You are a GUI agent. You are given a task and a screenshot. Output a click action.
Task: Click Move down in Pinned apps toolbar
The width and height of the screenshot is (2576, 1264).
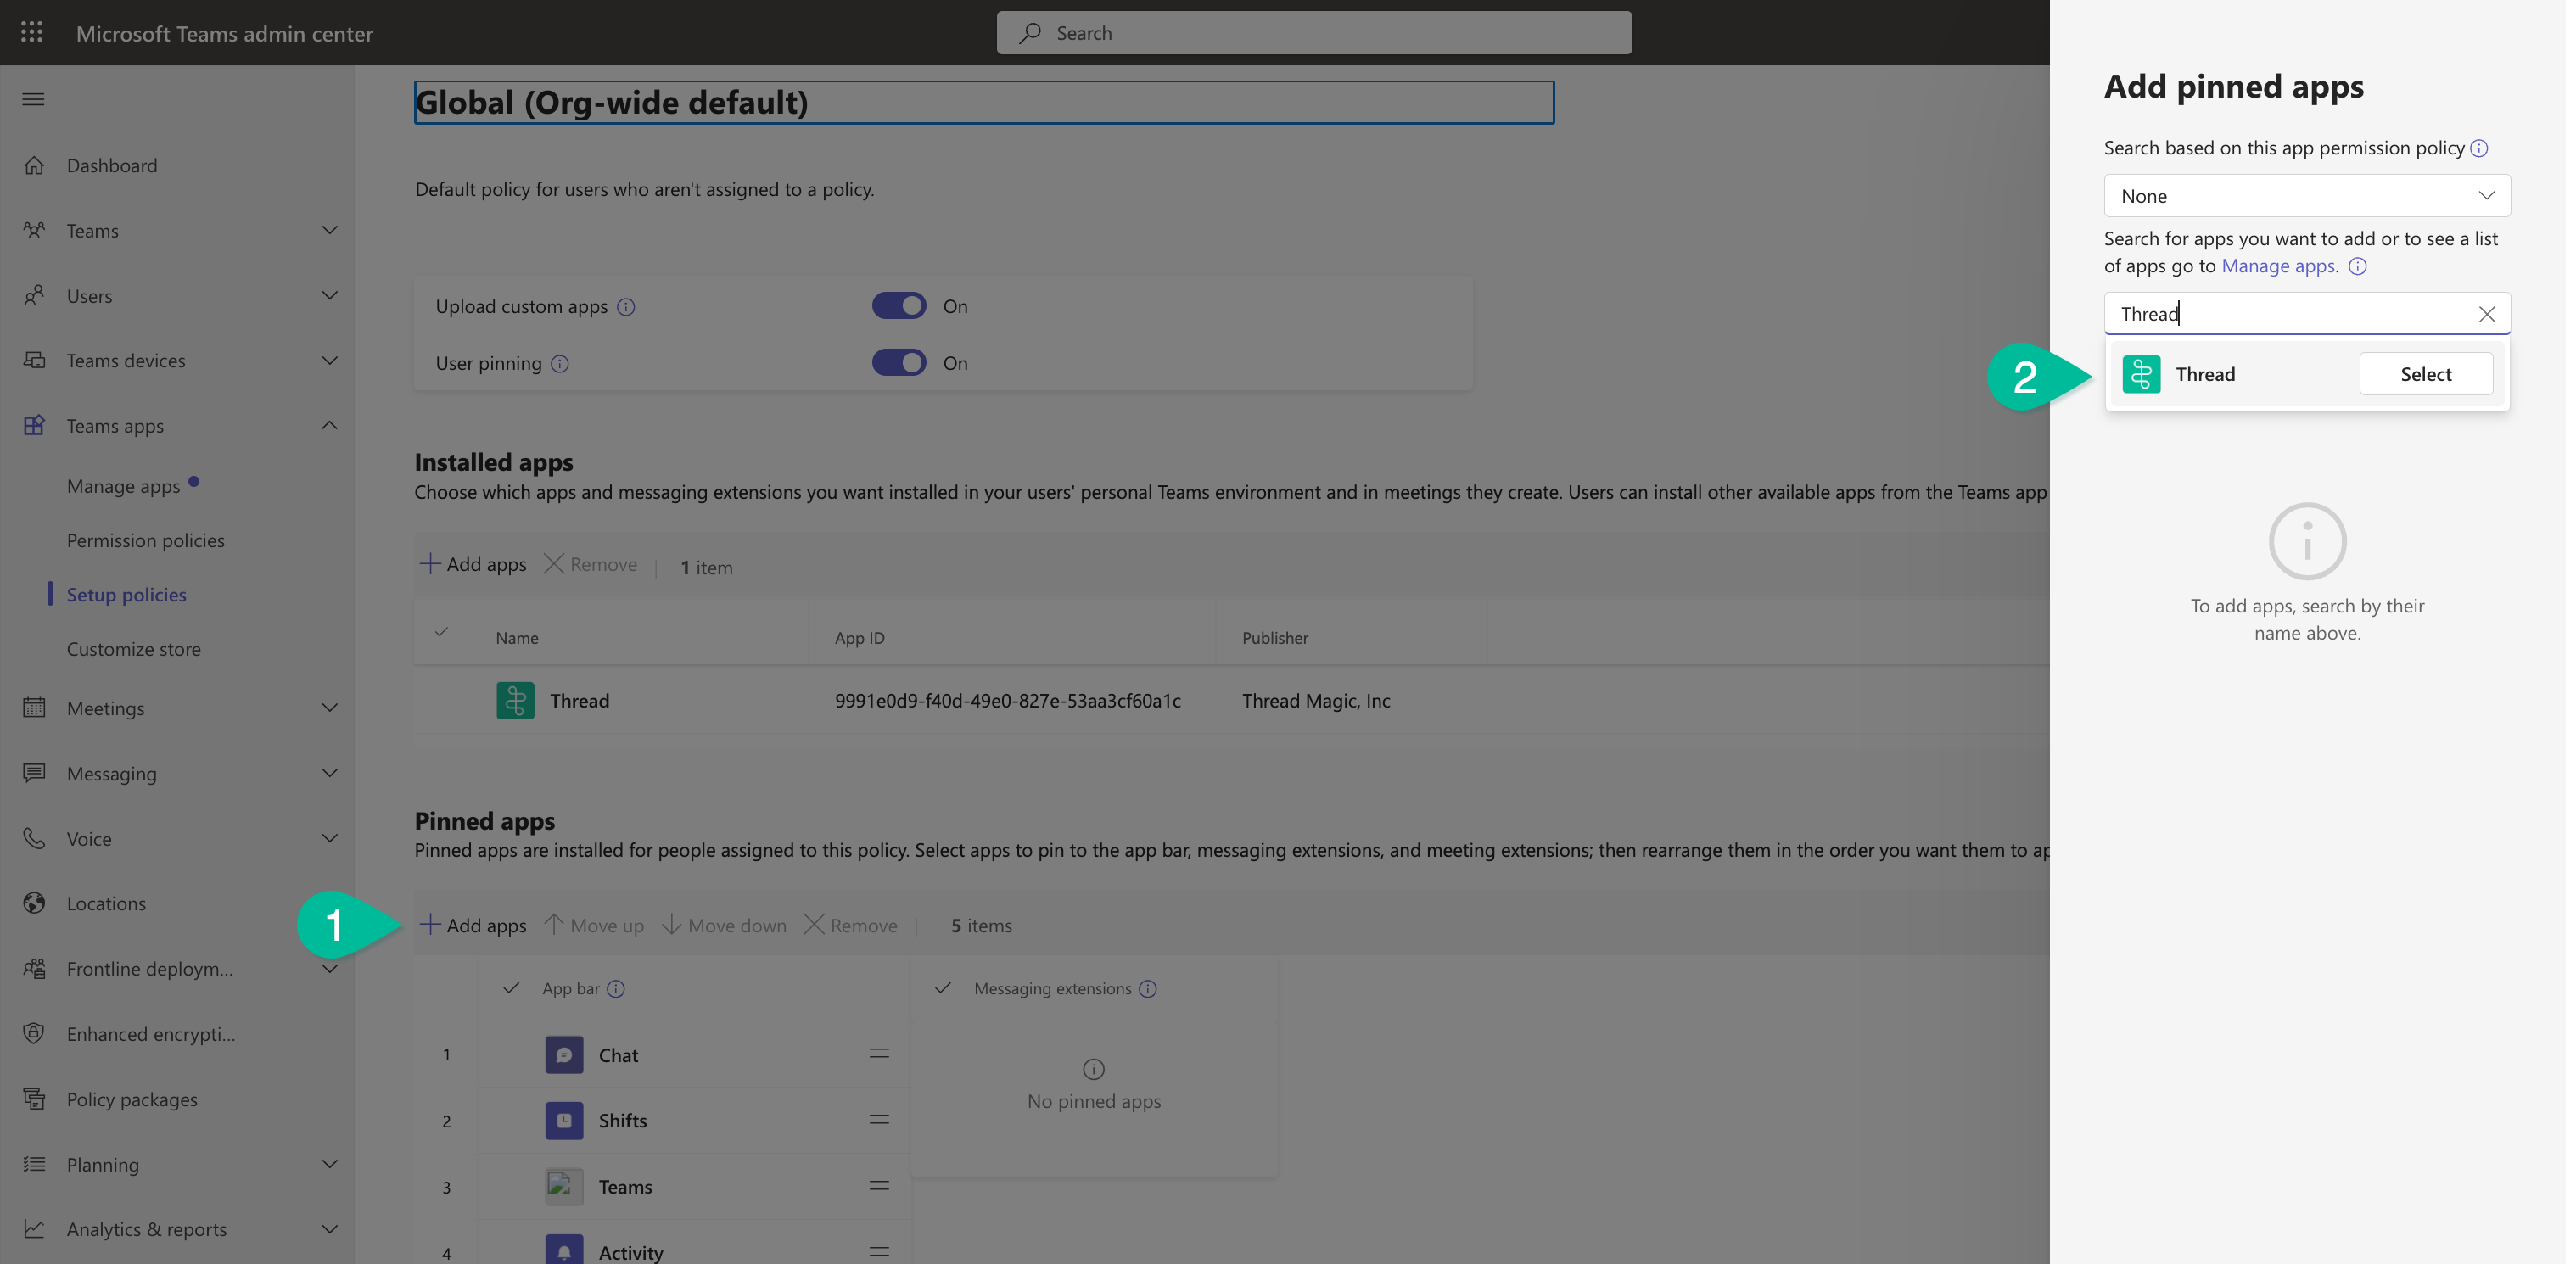(x=724, y=925)
